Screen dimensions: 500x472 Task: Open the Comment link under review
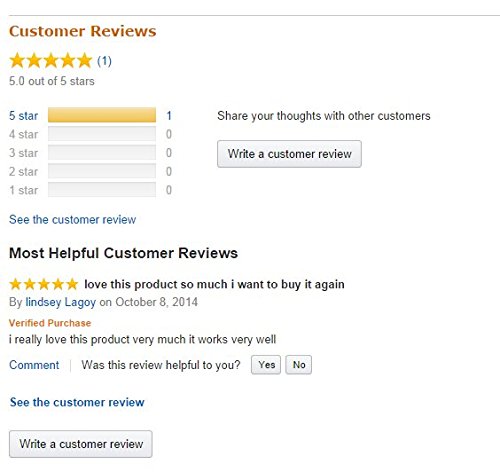[34, 365]
